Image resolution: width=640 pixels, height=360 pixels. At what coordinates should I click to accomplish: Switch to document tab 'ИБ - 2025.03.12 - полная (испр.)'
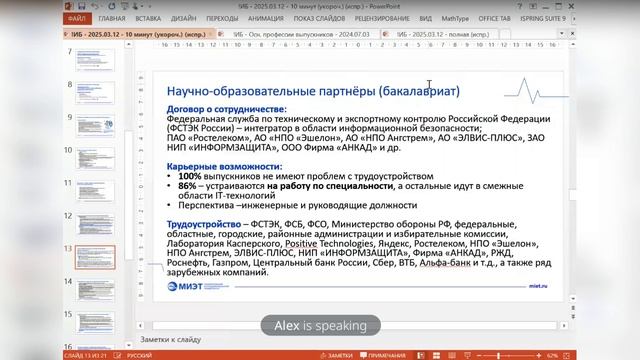(440, 34)
